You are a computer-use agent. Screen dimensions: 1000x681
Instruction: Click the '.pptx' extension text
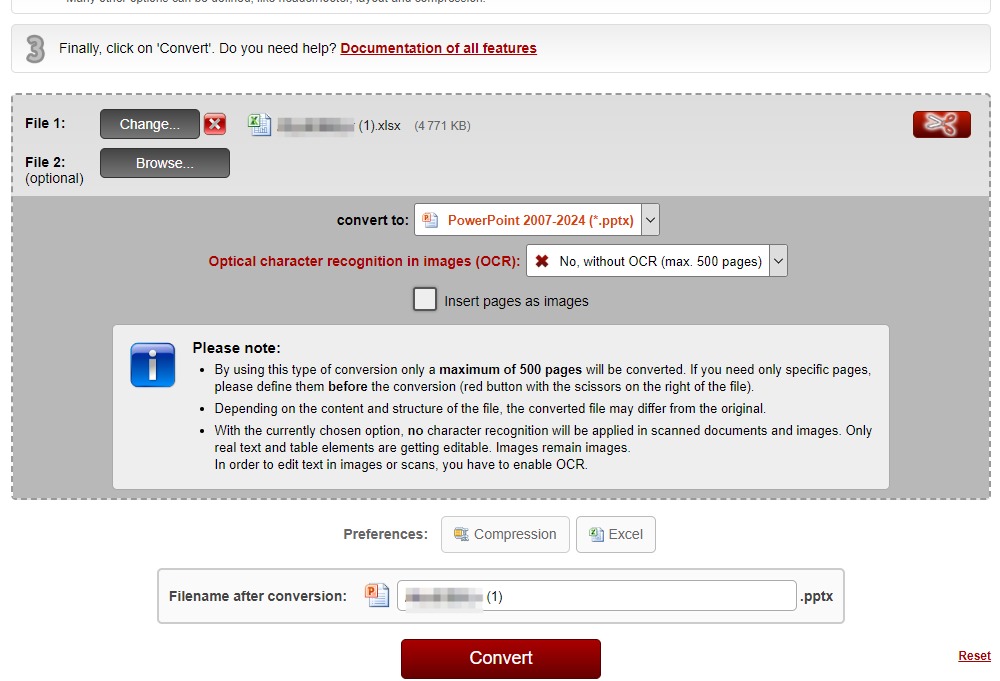click(x=816, y=596)
